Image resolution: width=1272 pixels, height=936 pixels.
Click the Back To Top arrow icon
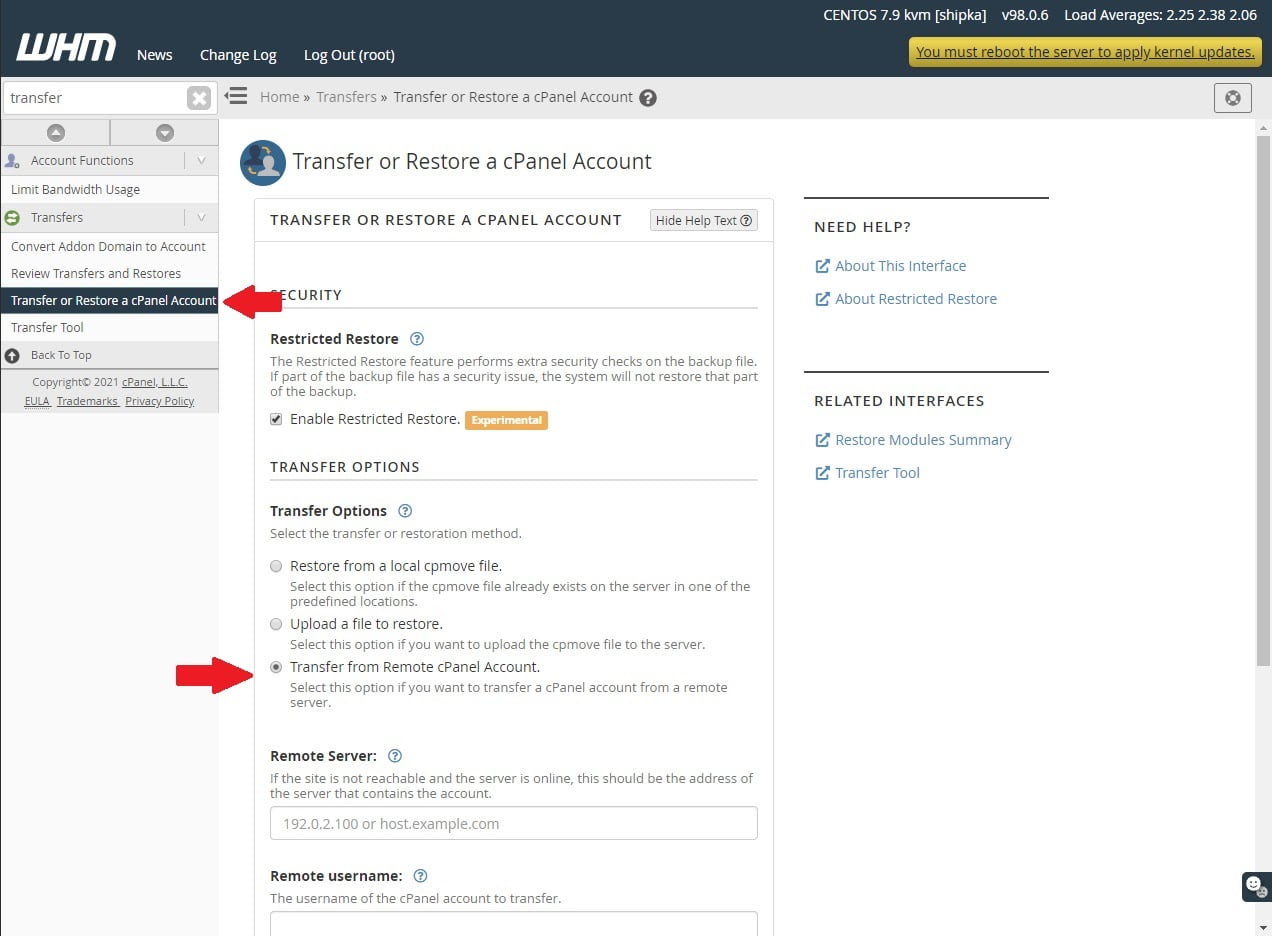(x=13, y=355)
